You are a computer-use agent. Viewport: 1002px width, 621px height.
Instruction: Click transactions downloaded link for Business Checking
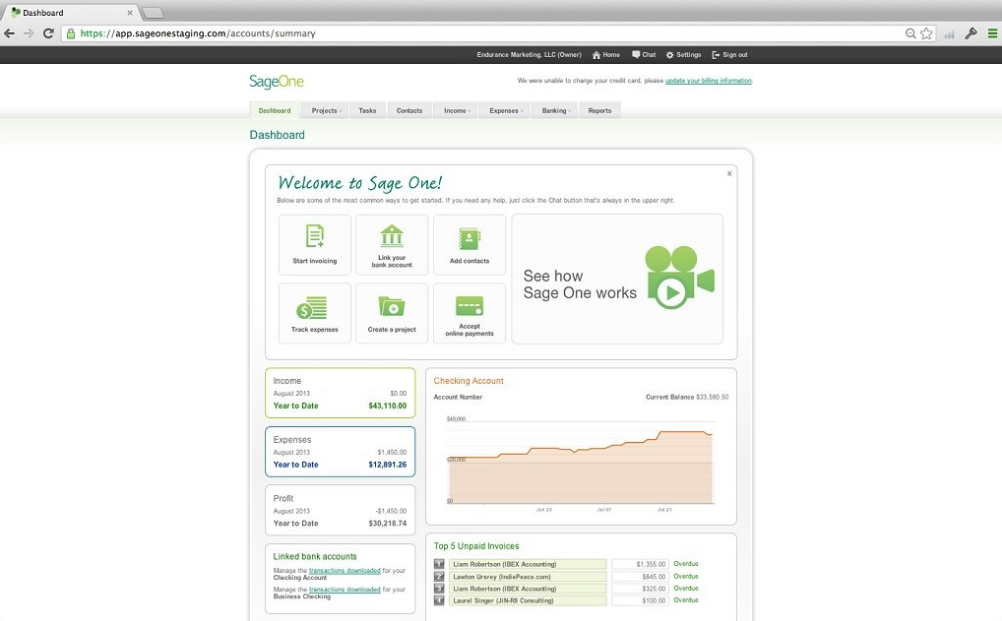(344, 590)
